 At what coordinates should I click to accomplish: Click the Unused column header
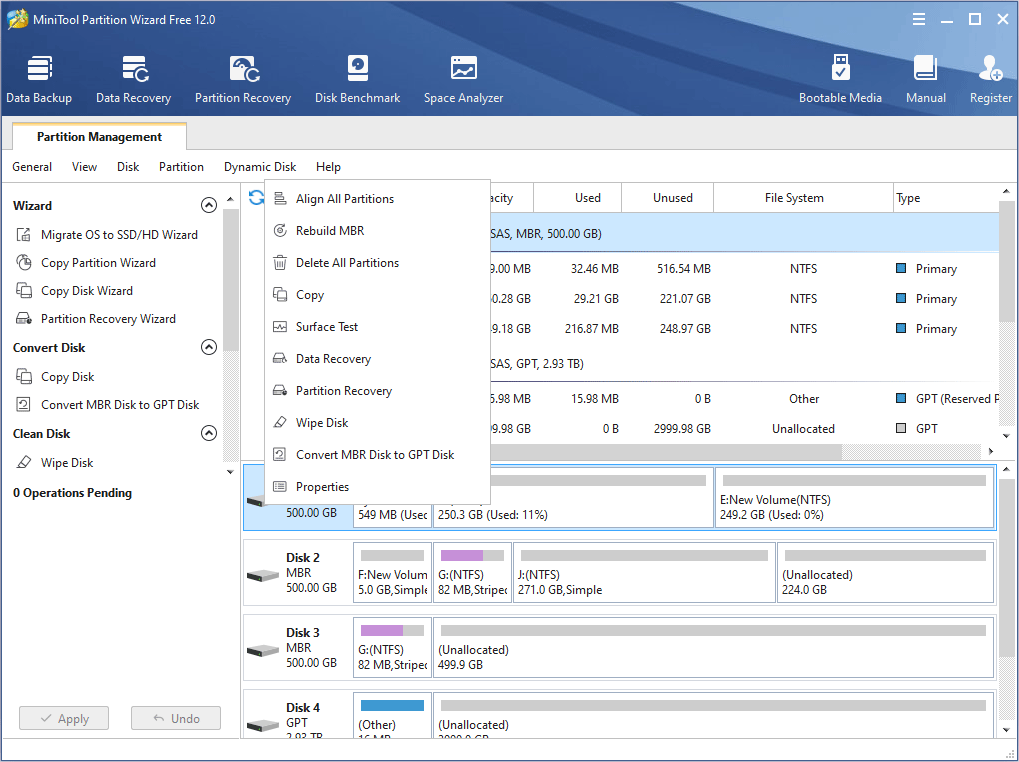pyautogui.click(x=667, y=197)
